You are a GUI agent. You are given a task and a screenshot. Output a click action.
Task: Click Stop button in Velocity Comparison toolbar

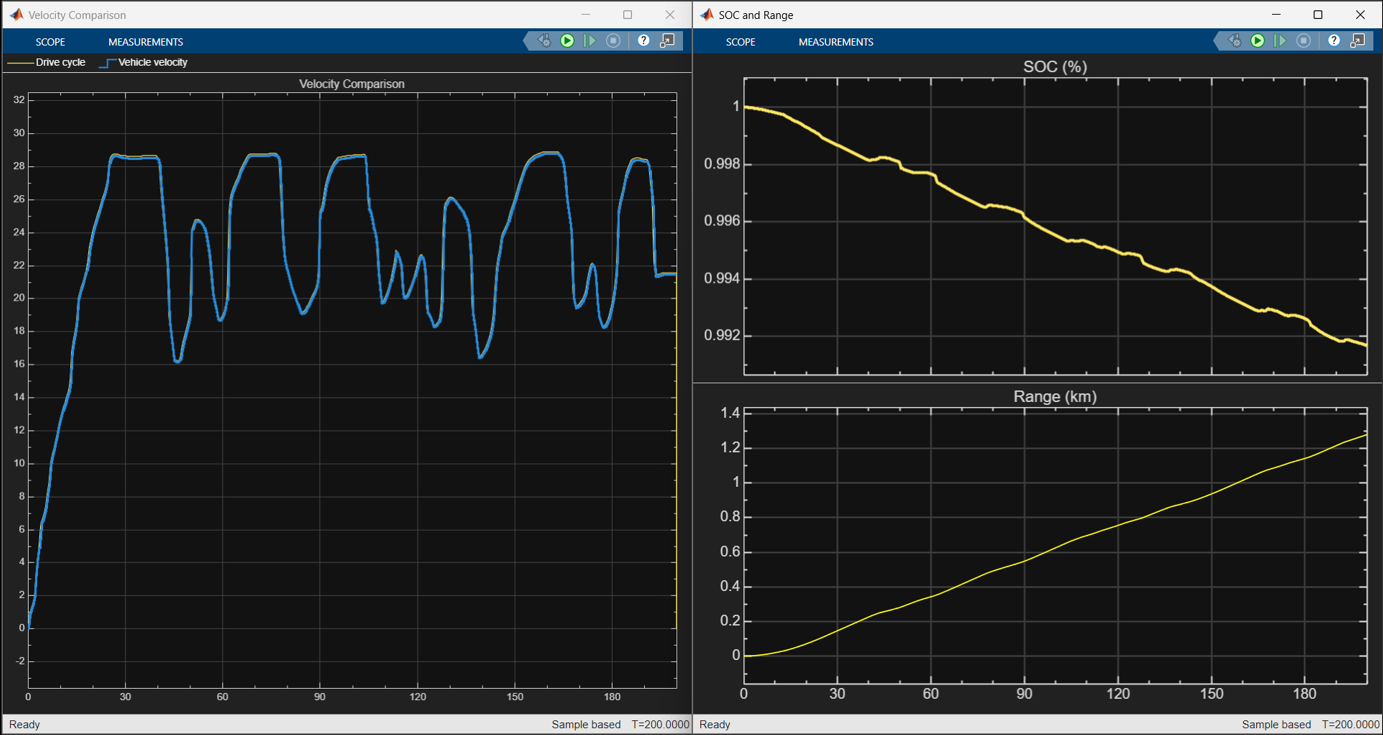[x=613, y=41]
